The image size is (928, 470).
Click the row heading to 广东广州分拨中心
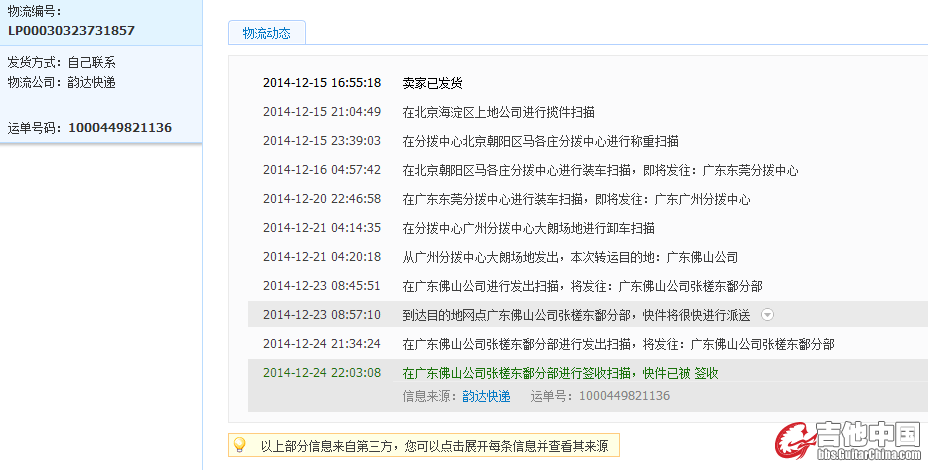576,199
